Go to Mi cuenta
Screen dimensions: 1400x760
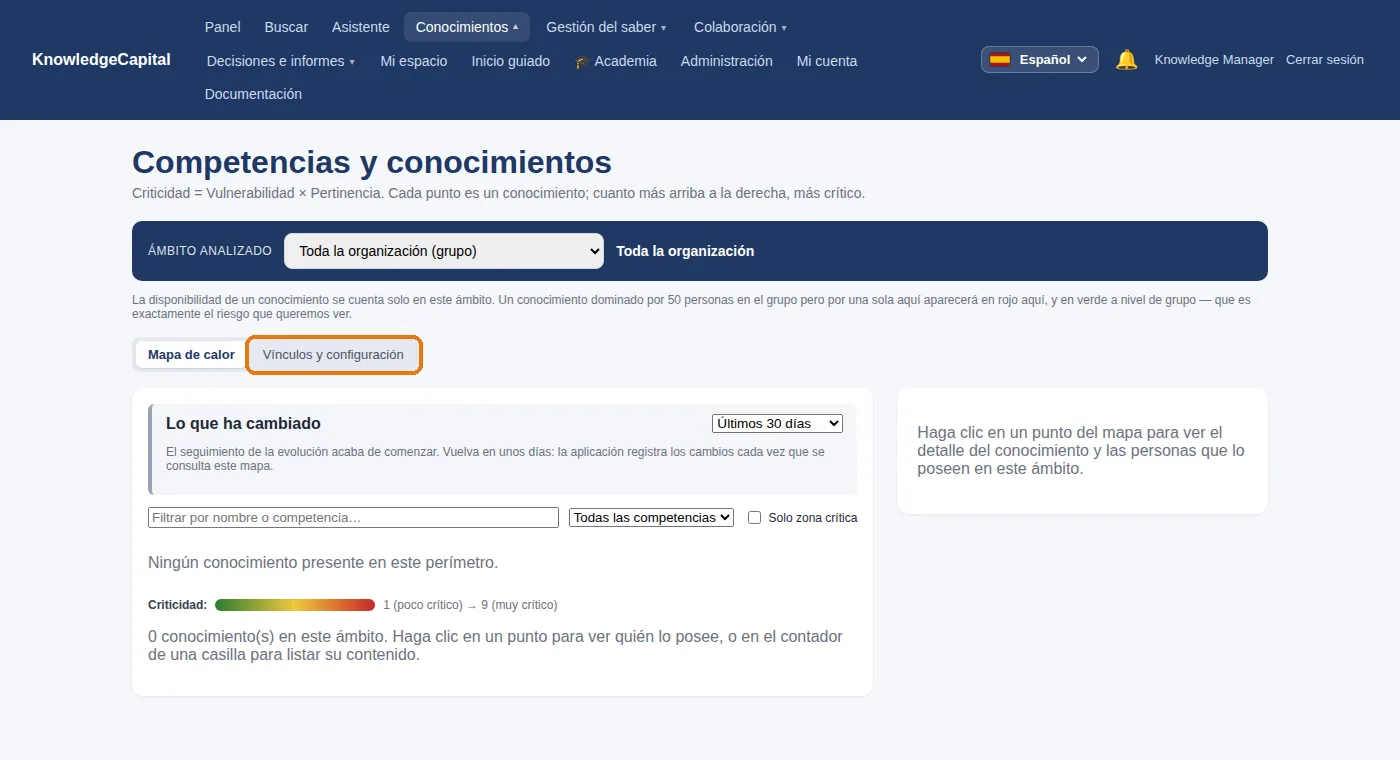pos(827,61)
